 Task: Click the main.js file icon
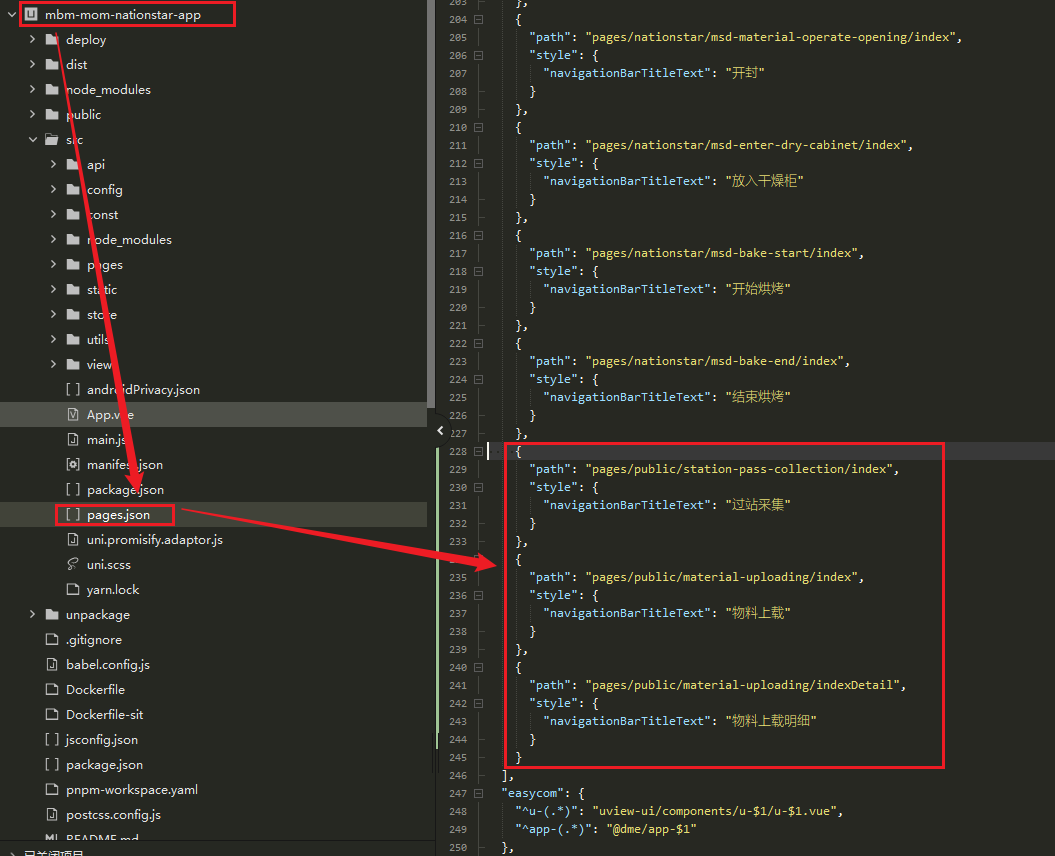click(72, 440)
